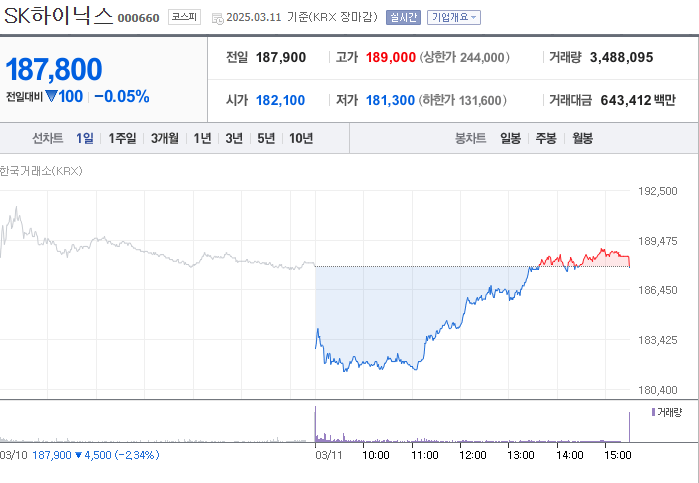Click the 고가 value 189,000
Viewport: 699px width, 483px height.
coord(391,58)
